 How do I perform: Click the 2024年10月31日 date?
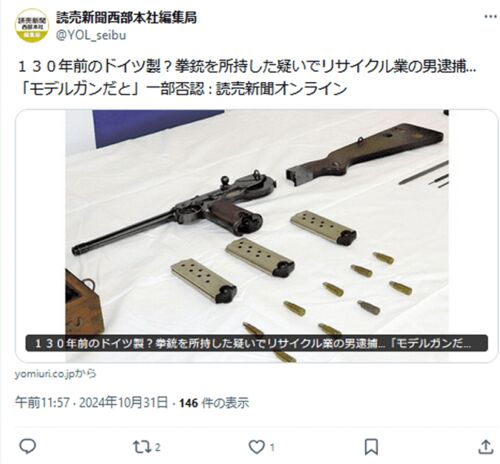tap(123, 403)
